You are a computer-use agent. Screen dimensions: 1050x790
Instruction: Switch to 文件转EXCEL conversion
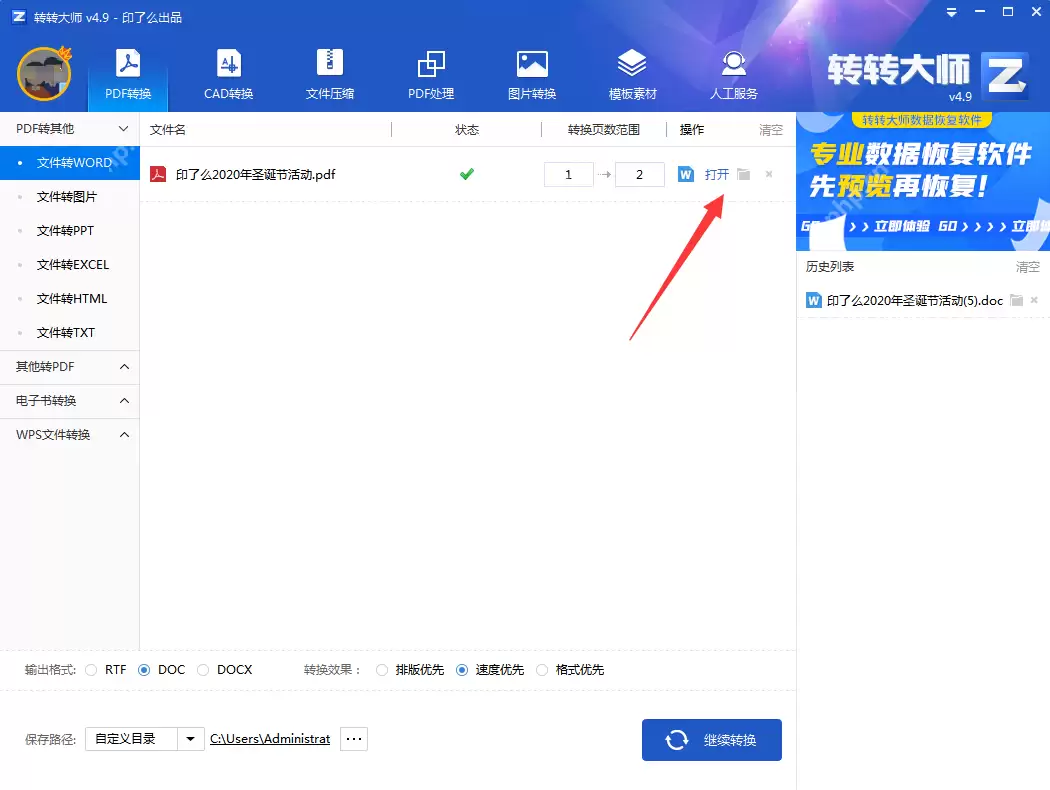point(70,264)
